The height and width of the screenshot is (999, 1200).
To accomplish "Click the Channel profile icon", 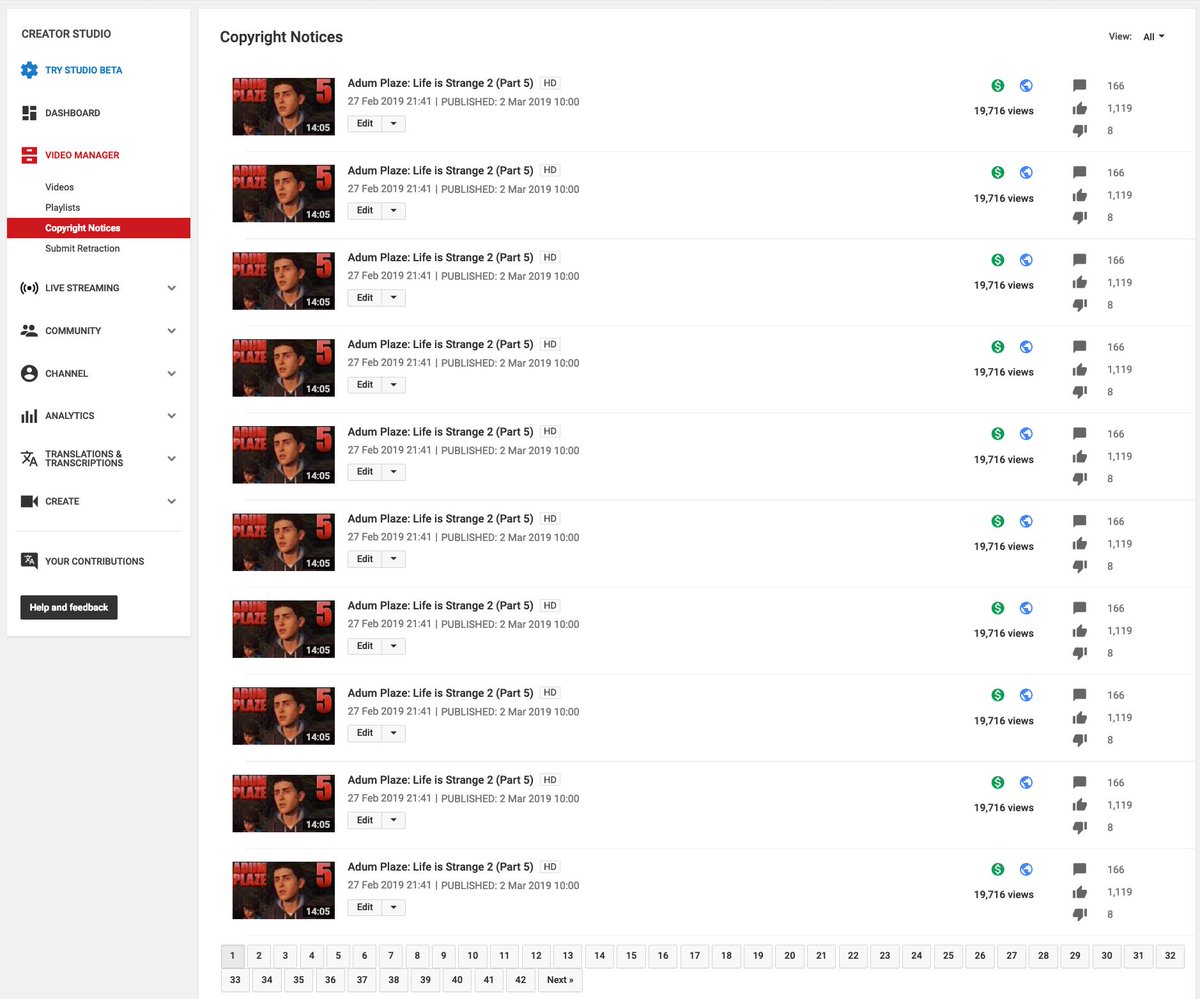I will click(x=29, y=373).
